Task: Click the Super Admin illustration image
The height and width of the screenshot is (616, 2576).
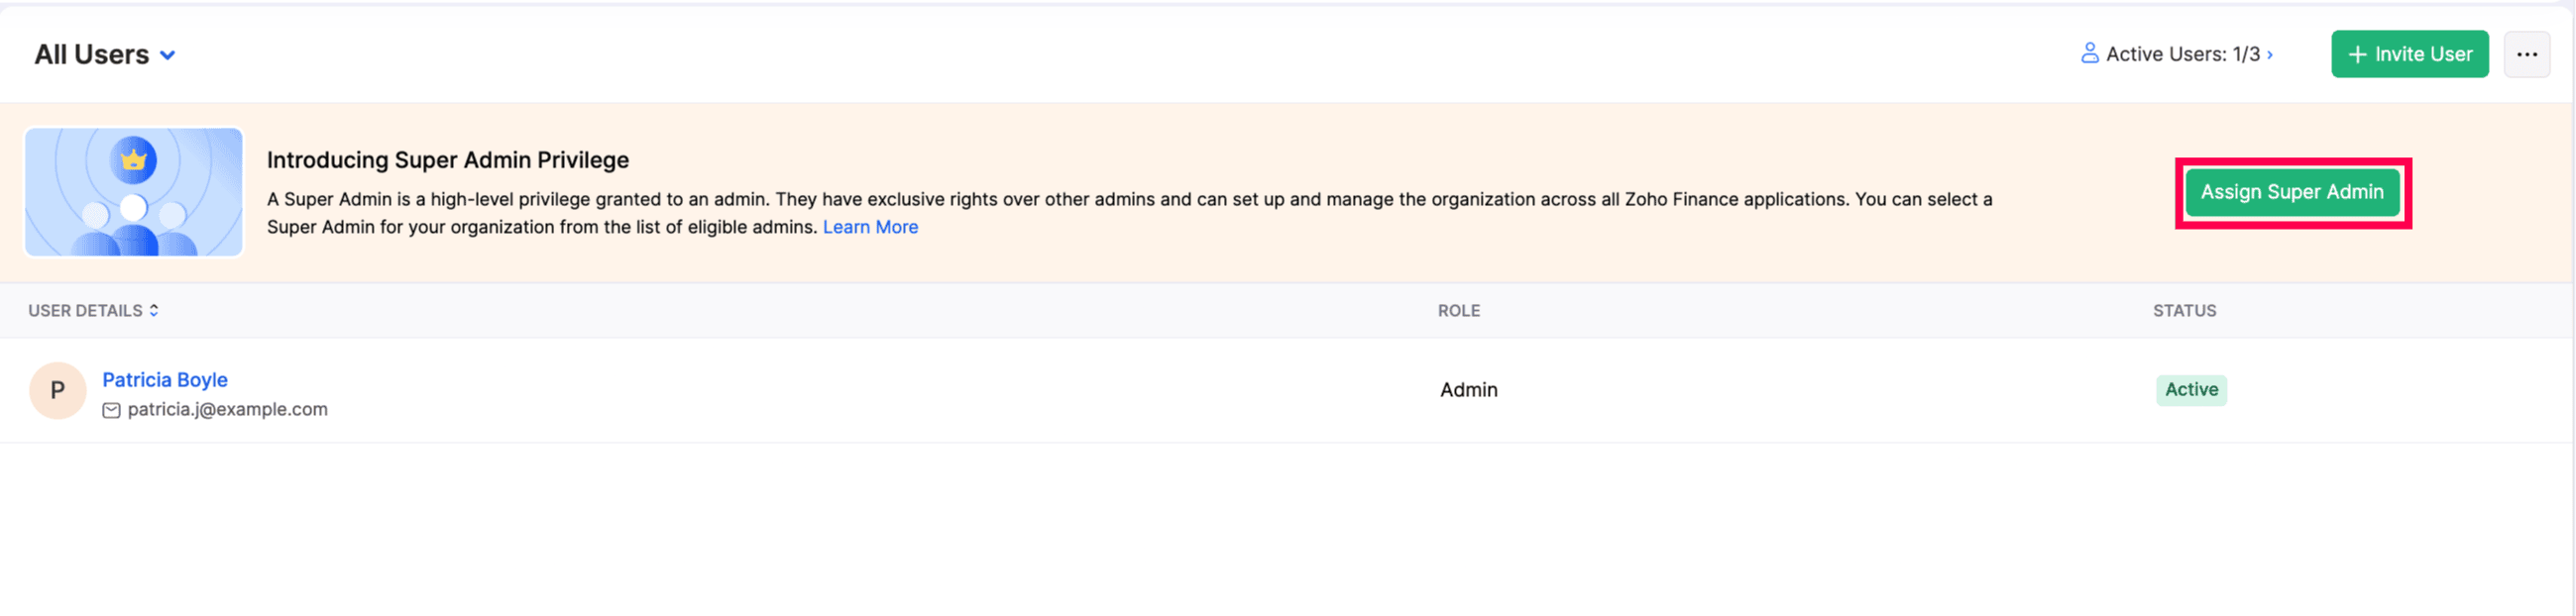Action: (x=134, y=192)
